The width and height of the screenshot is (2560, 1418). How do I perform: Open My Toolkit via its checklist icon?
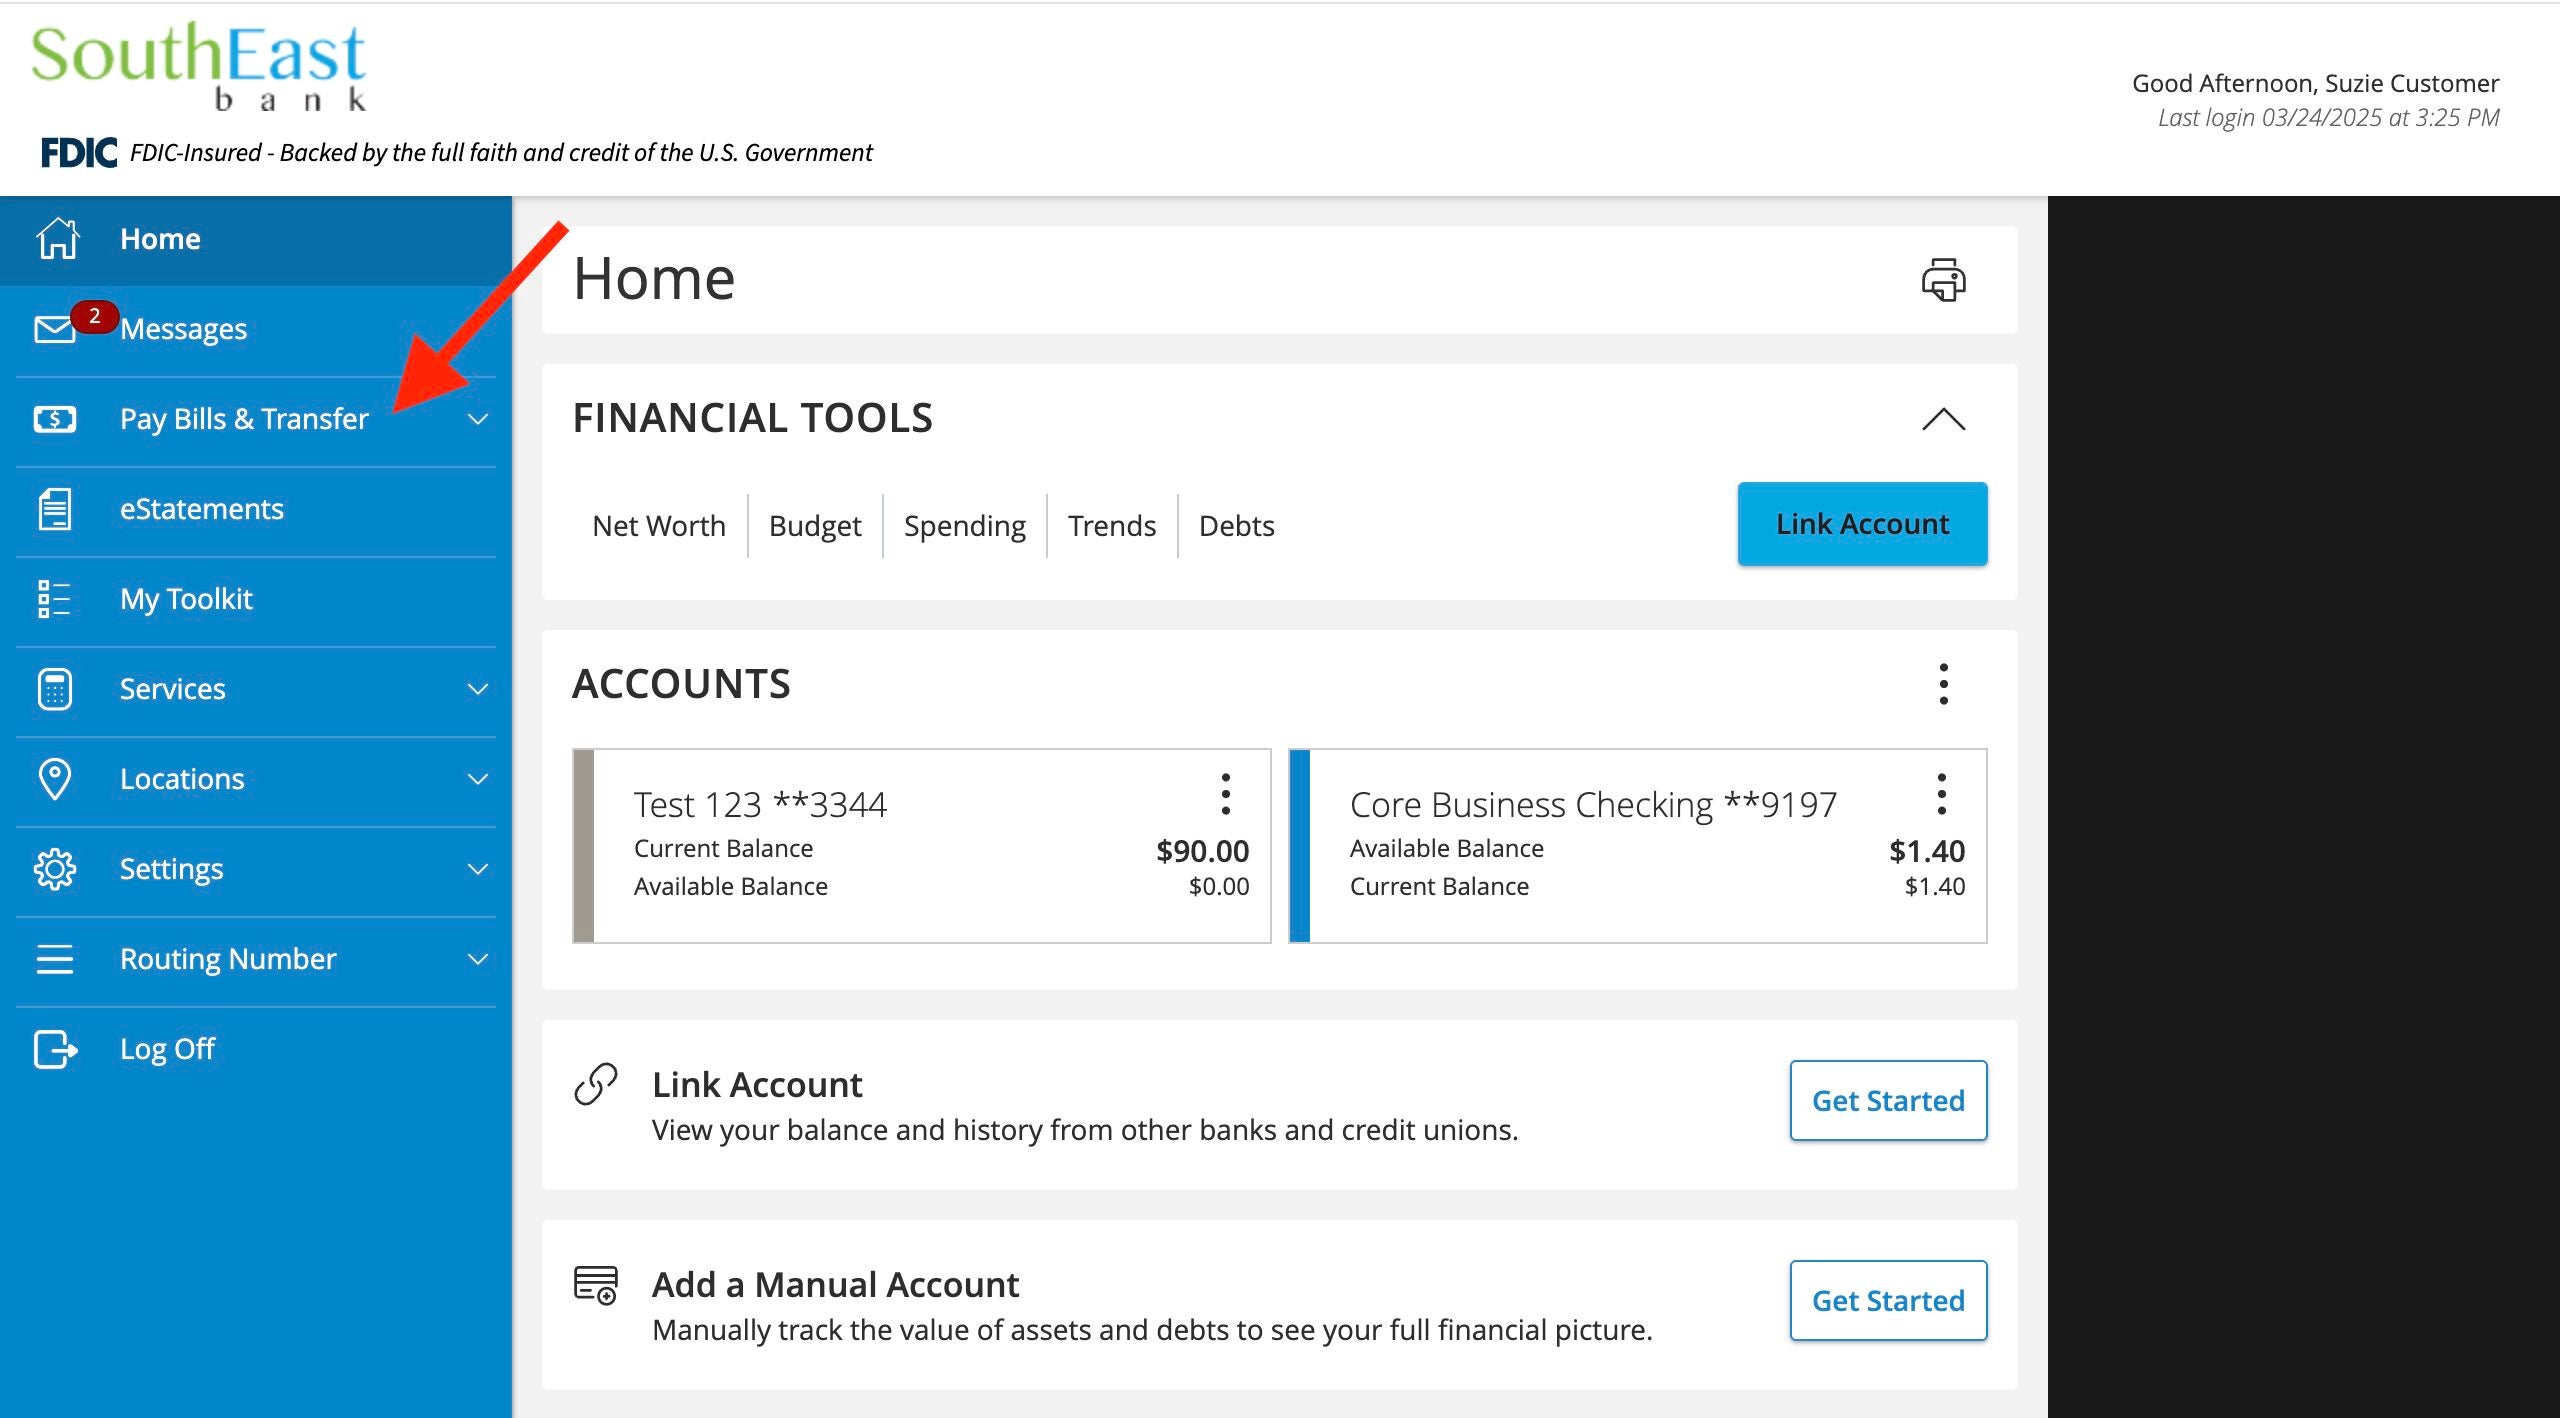click(55, 598)
